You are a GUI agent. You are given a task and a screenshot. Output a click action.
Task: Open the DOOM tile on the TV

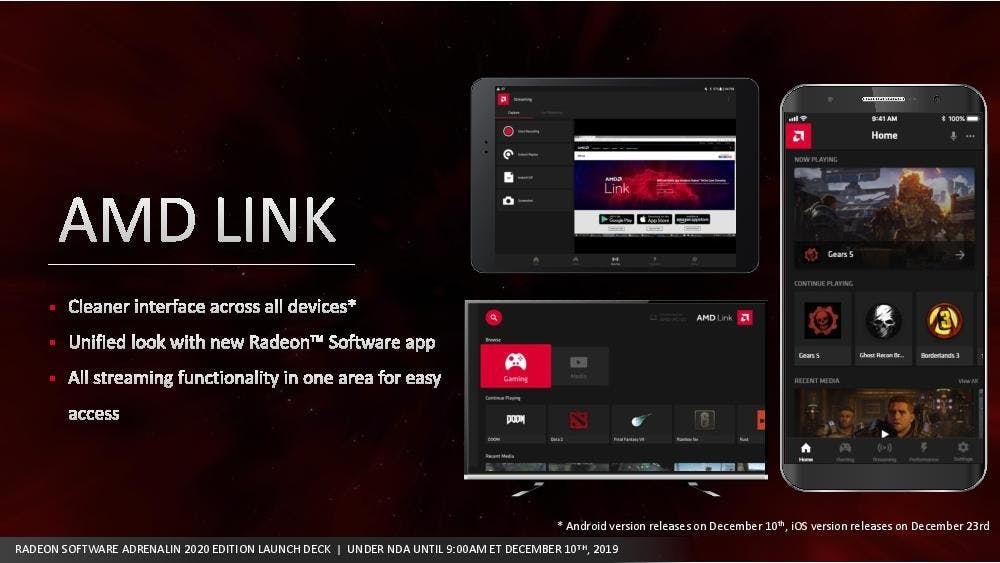[515, 424]
